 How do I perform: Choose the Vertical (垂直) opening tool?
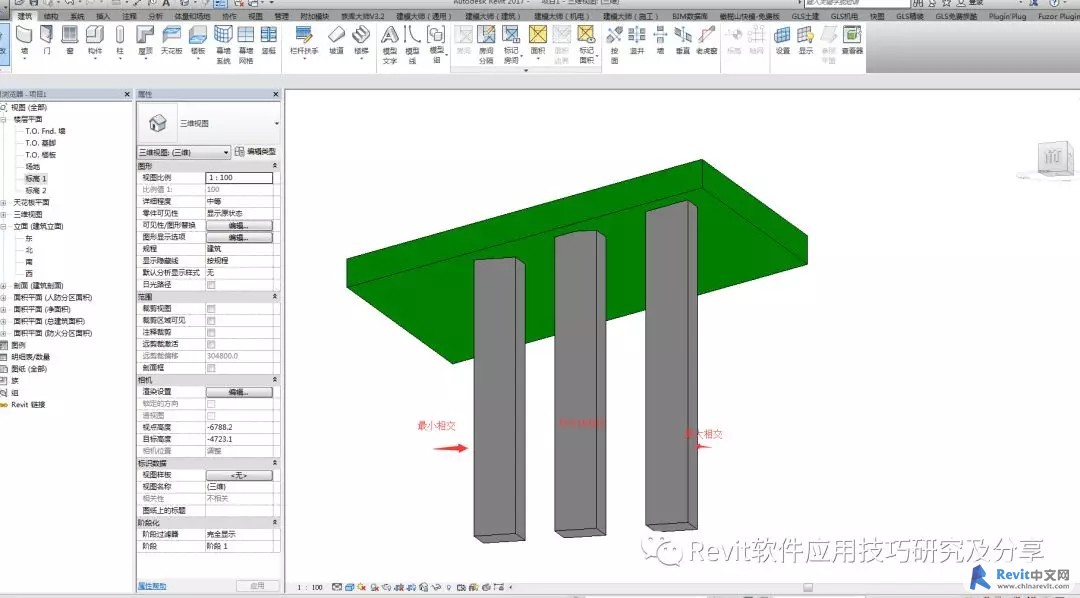click(x=683, y=39)
